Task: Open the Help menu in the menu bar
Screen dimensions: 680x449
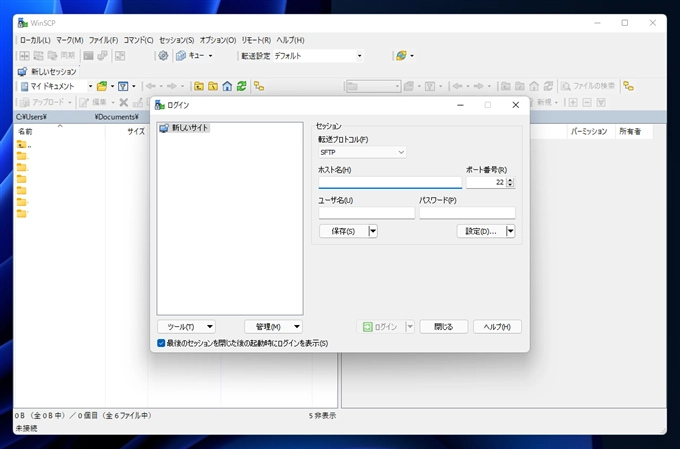Action: coord(291,40)
